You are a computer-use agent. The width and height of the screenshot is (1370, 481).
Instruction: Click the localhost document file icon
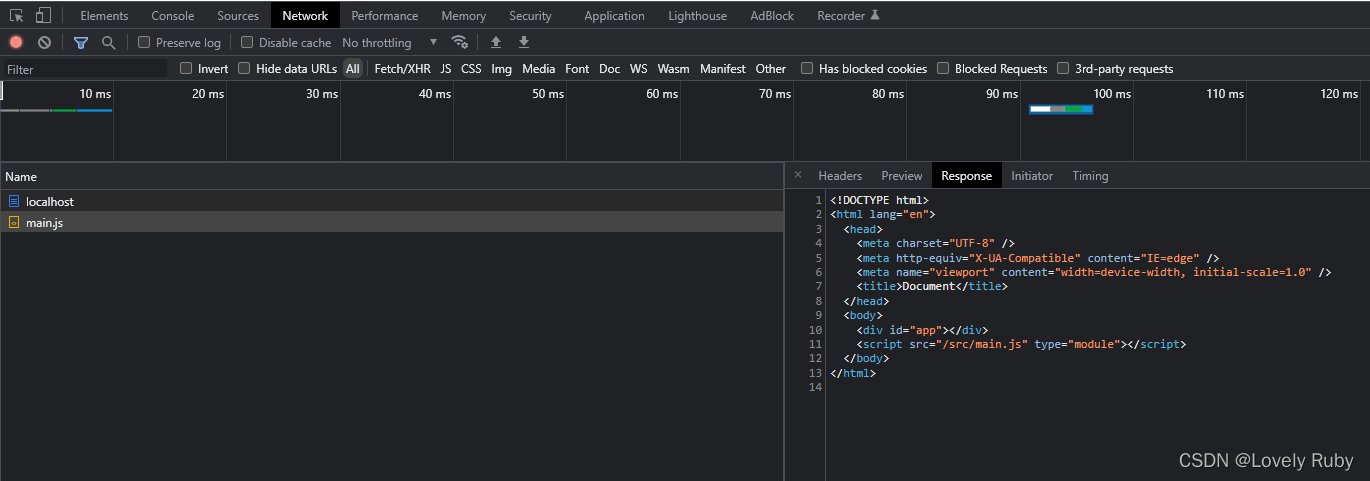click(x=14, y=201)
